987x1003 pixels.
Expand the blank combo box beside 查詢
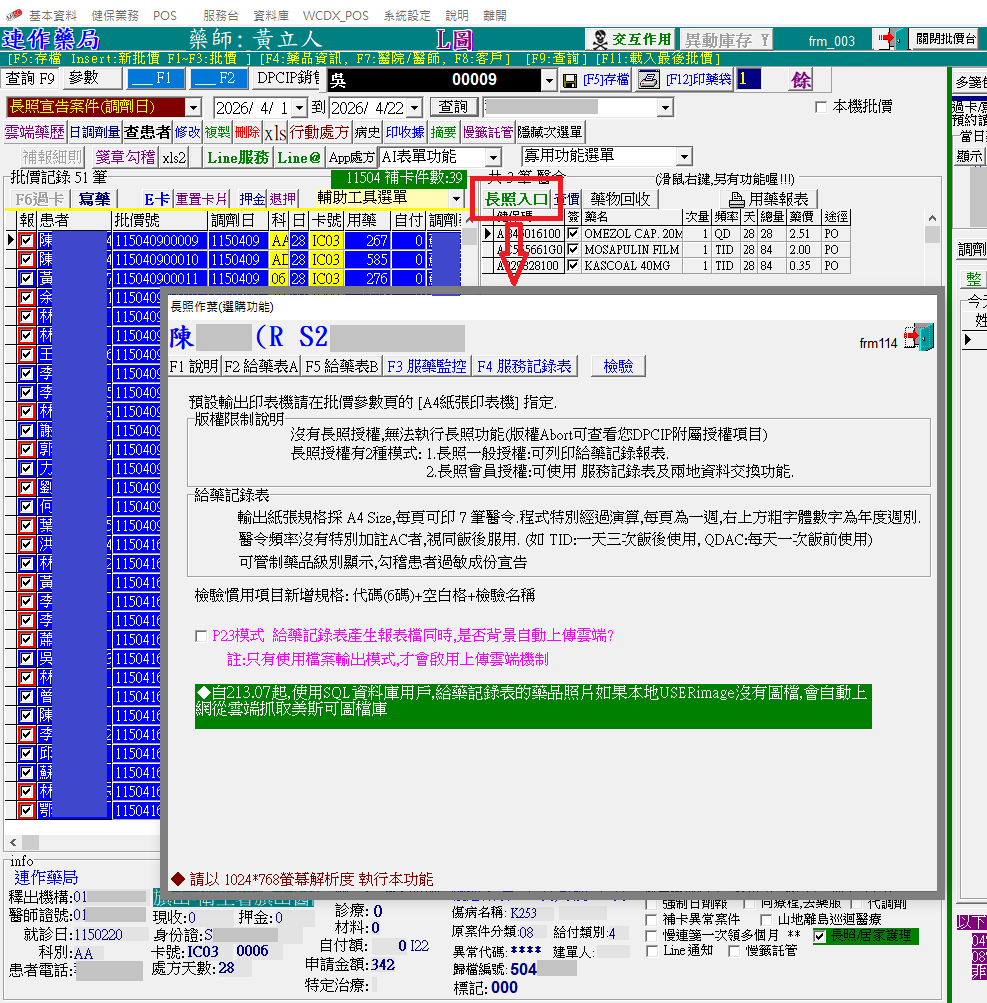(x=665, y=107)
